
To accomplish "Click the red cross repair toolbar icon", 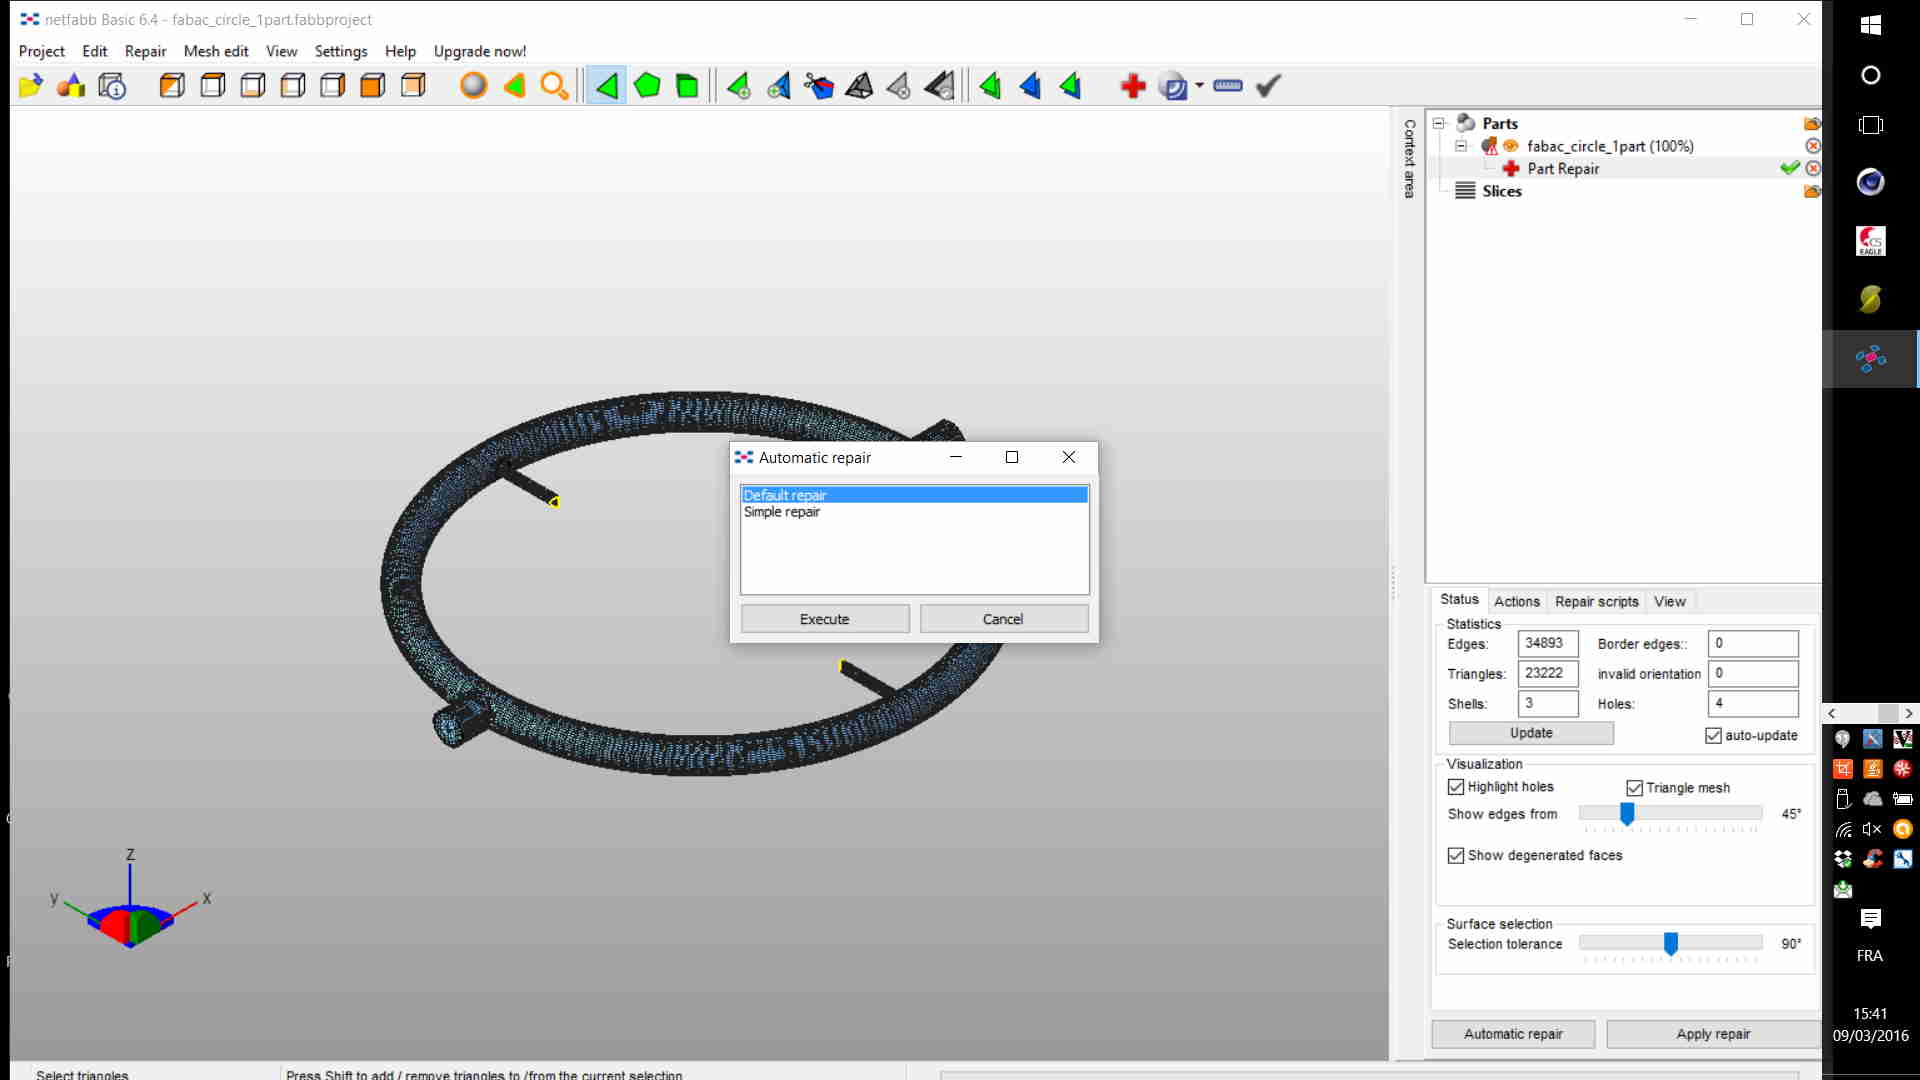I will point(1133,86).
